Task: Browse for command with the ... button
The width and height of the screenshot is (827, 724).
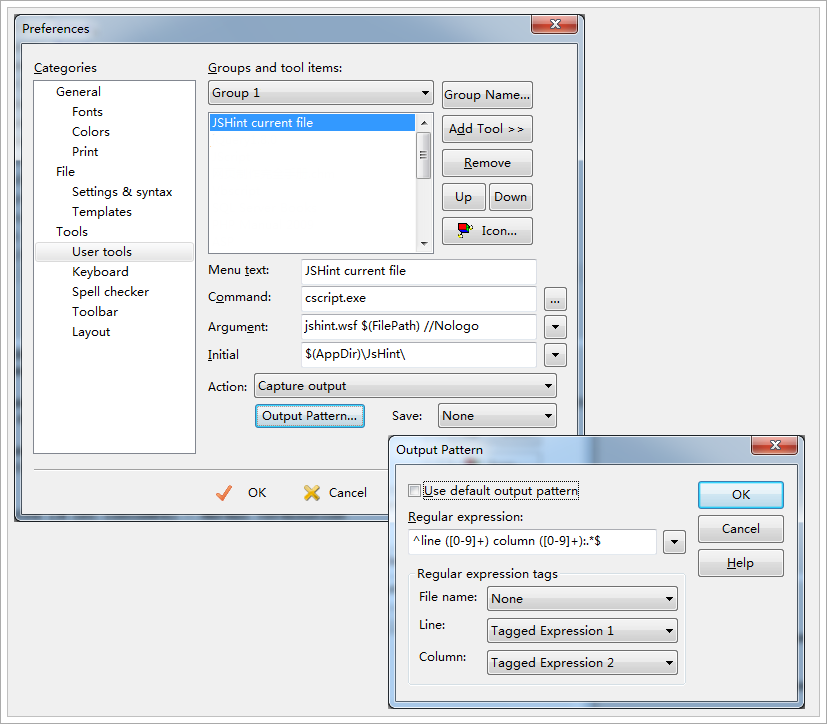Action: [555, 299]
